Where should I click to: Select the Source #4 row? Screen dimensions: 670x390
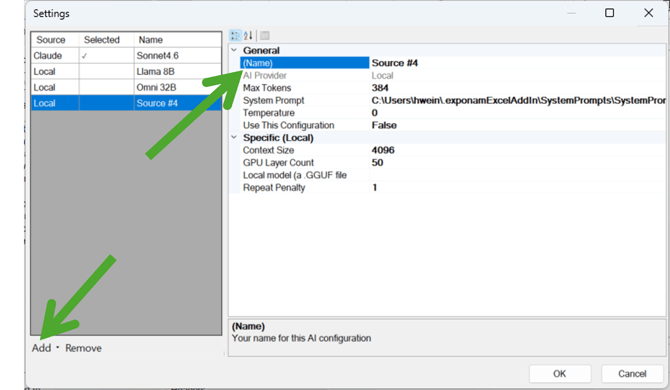(126, 103)
